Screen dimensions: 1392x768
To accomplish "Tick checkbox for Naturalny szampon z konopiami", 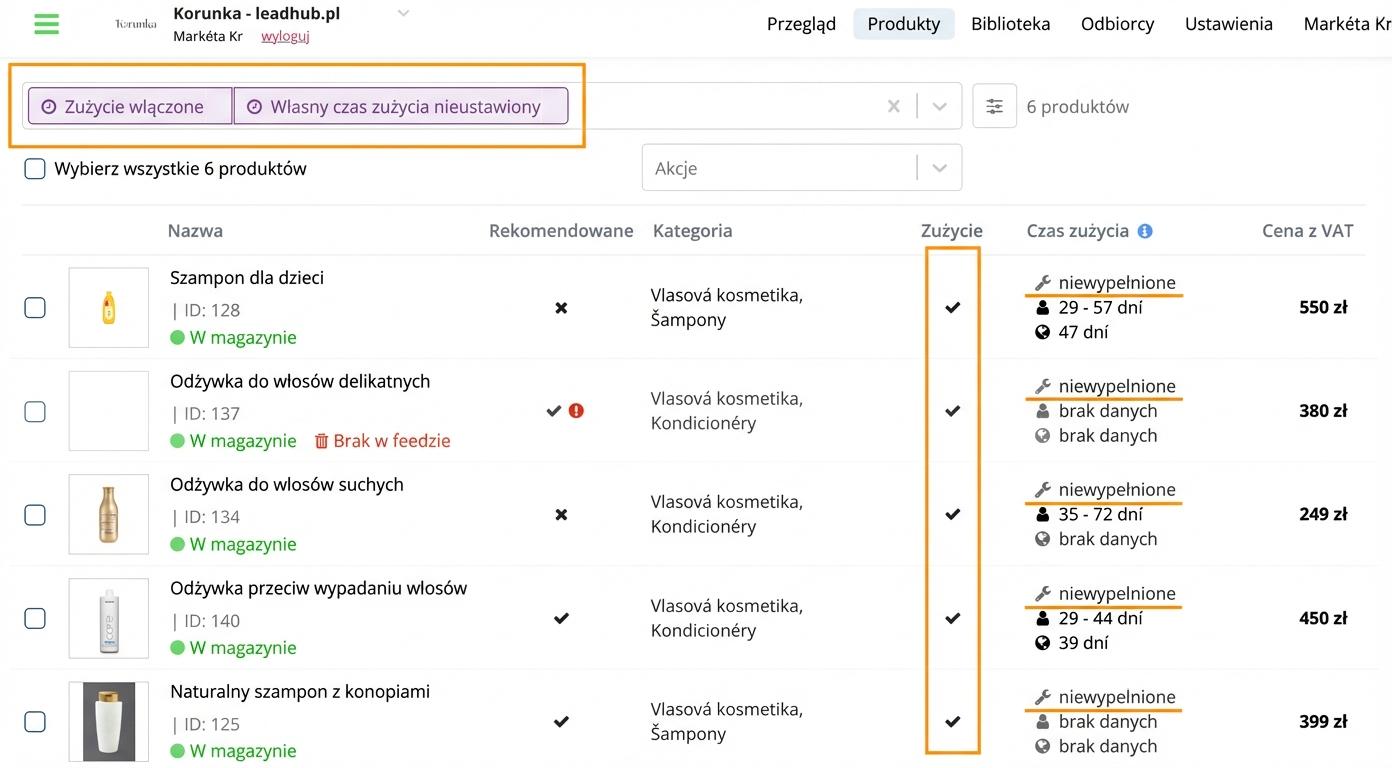I will (35, 722).
